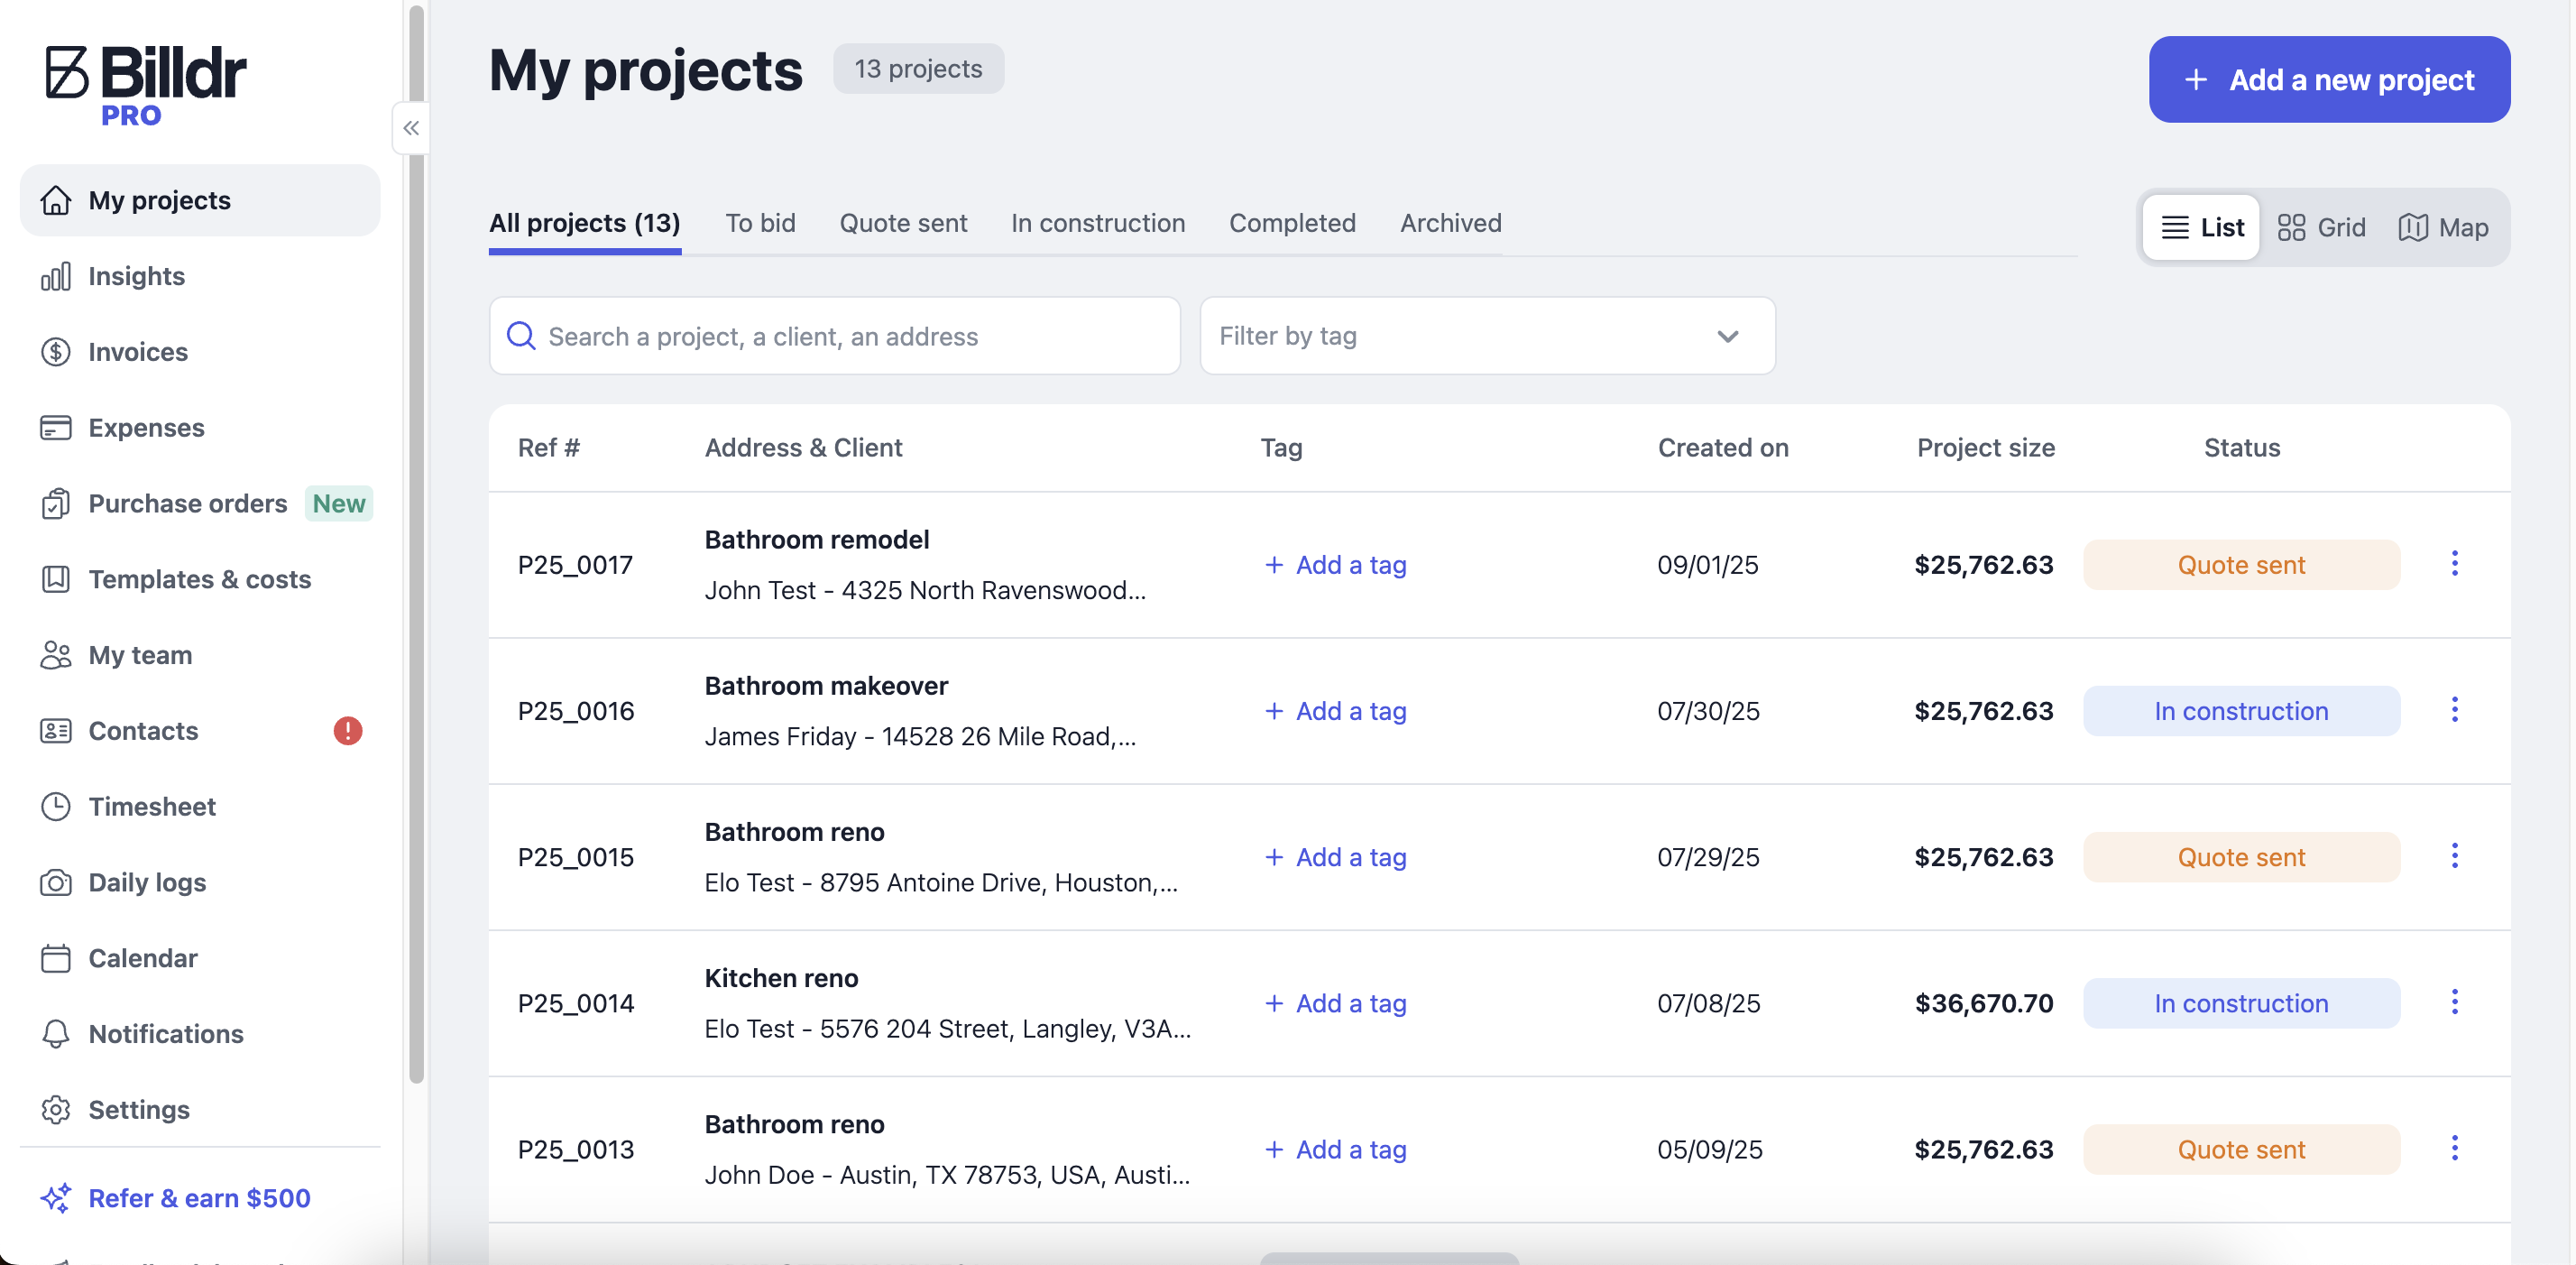Focus the project search field
2576x1265 pixels.
coord(834,335)
